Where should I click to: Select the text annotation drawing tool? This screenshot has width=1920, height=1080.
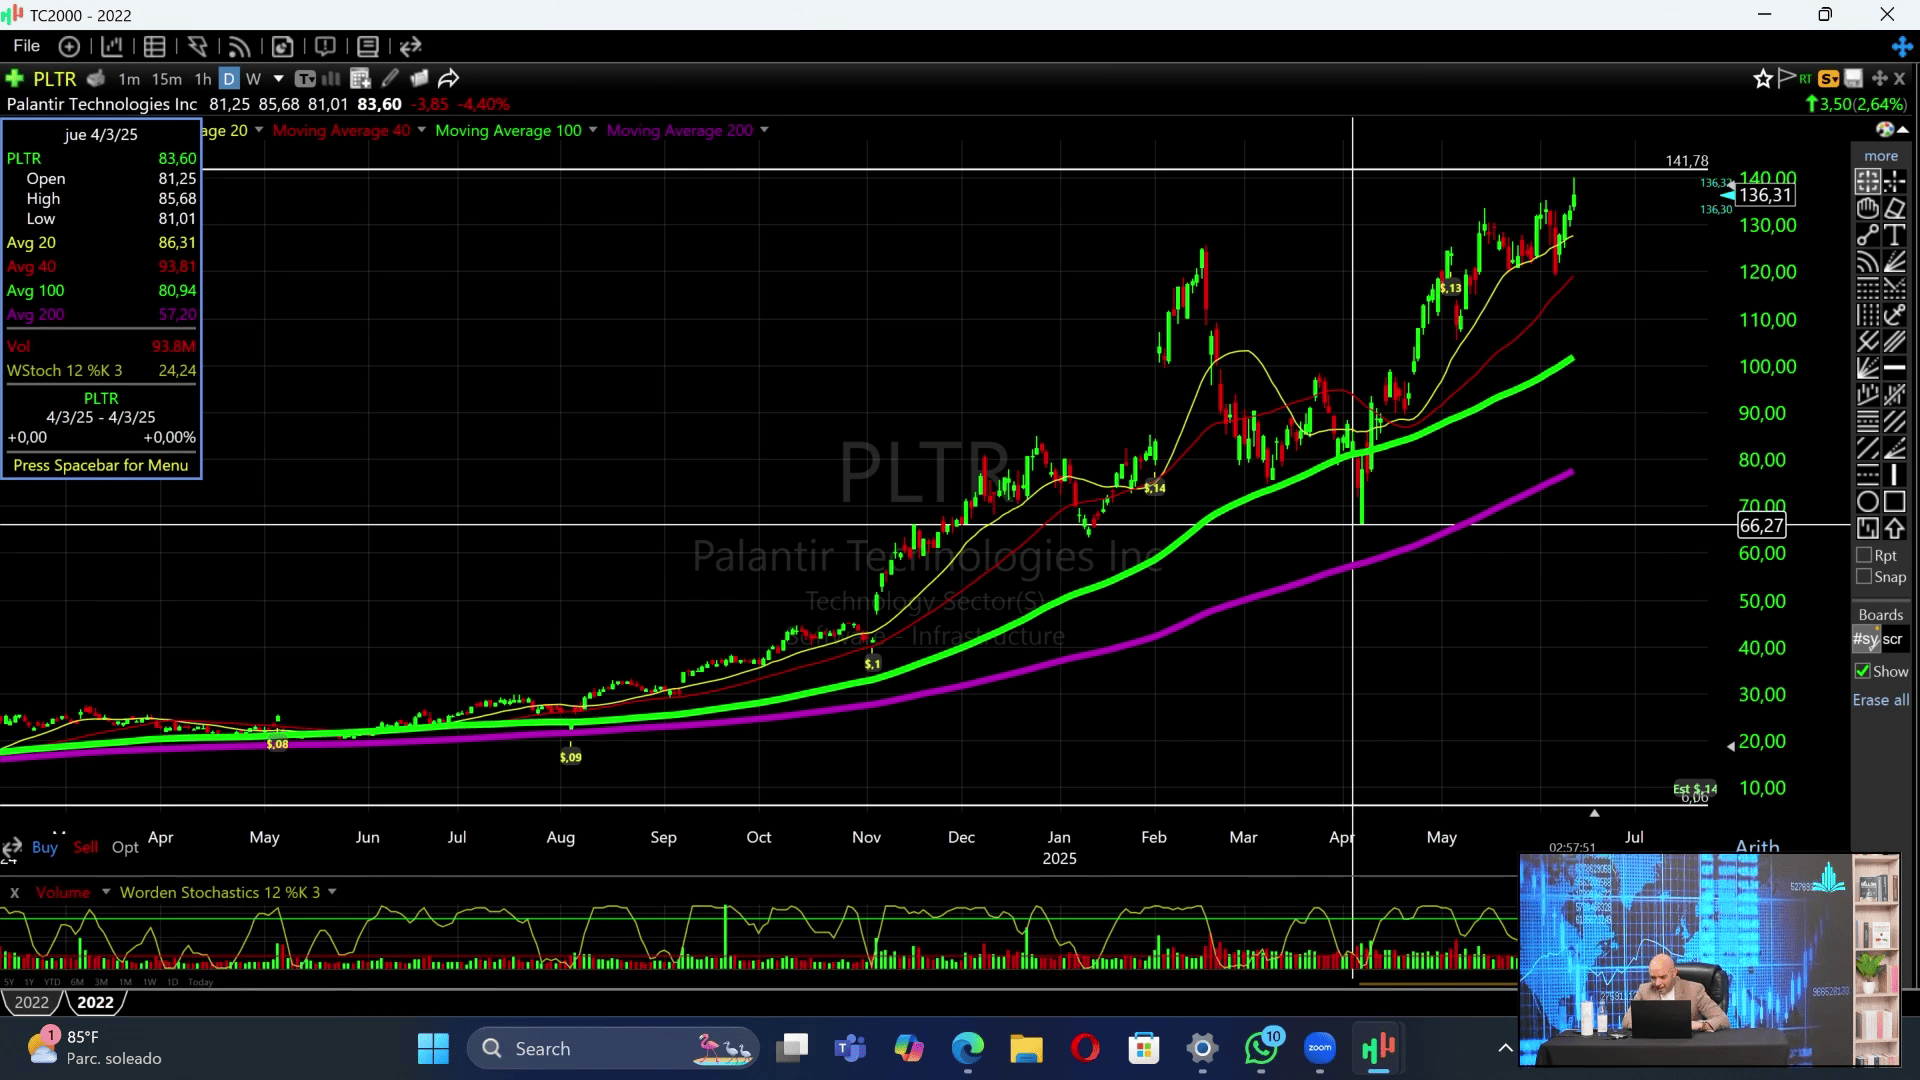[1894, 235]
